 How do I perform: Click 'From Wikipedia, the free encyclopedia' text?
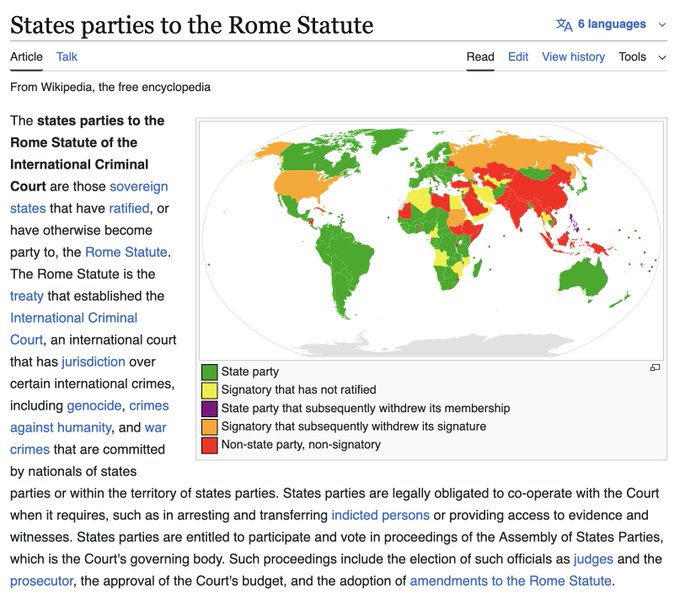110,87
